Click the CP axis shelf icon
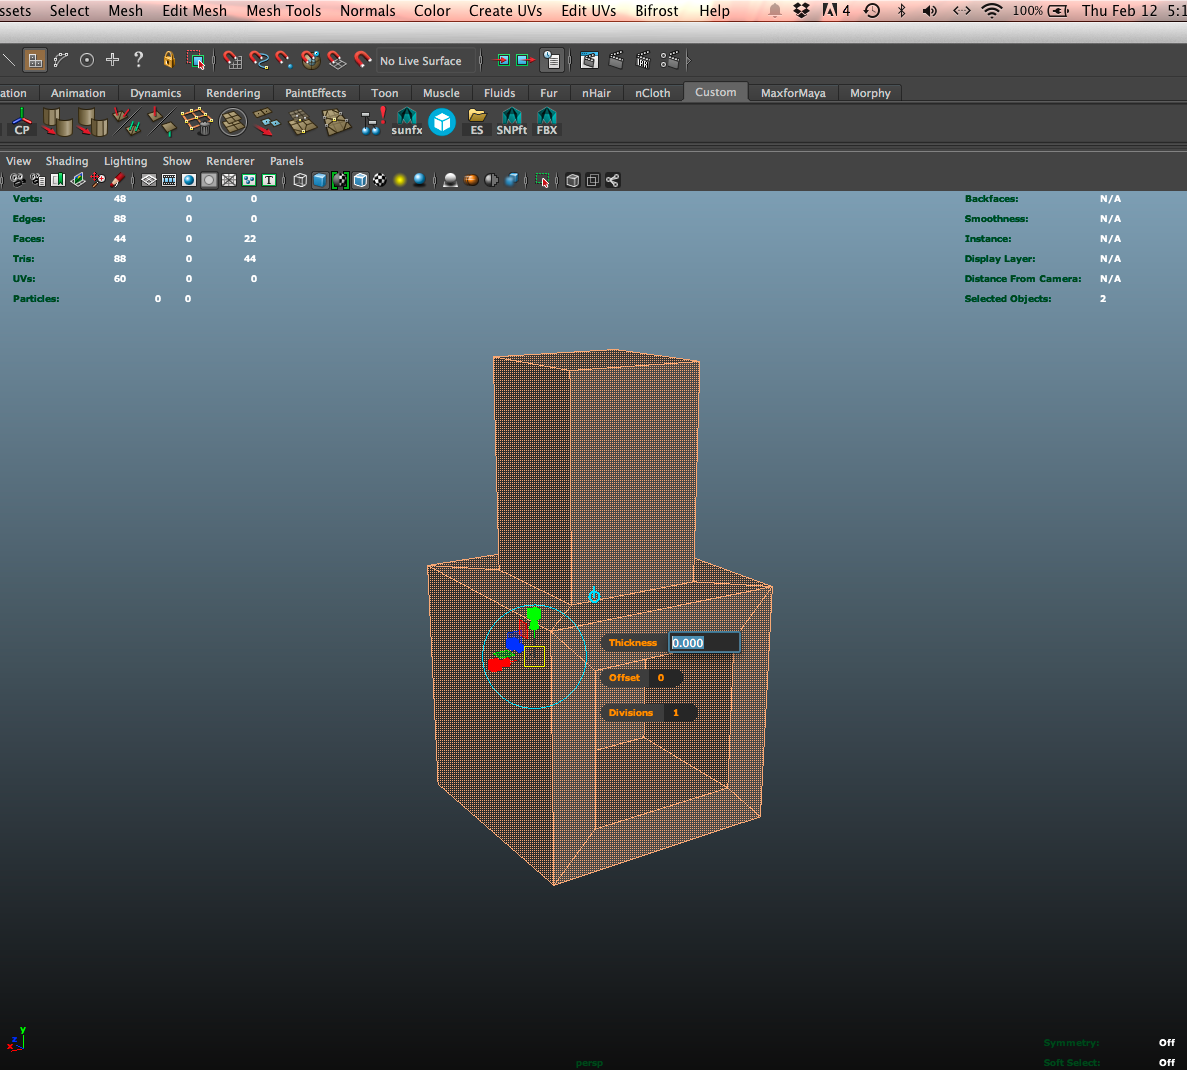The image size is (1187, 1070). pos(22,122)
